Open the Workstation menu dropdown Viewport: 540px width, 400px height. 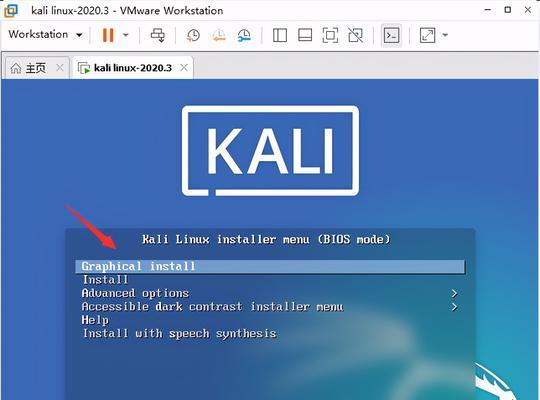pos(45,34)
